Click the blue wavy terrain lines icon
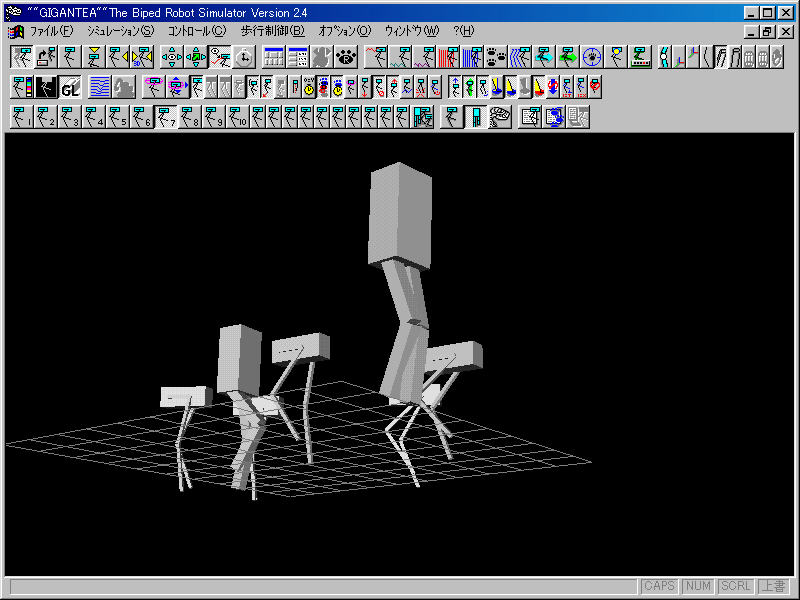Screen dimensions: 800x600 pyautogui.click(x=100, y=87)
